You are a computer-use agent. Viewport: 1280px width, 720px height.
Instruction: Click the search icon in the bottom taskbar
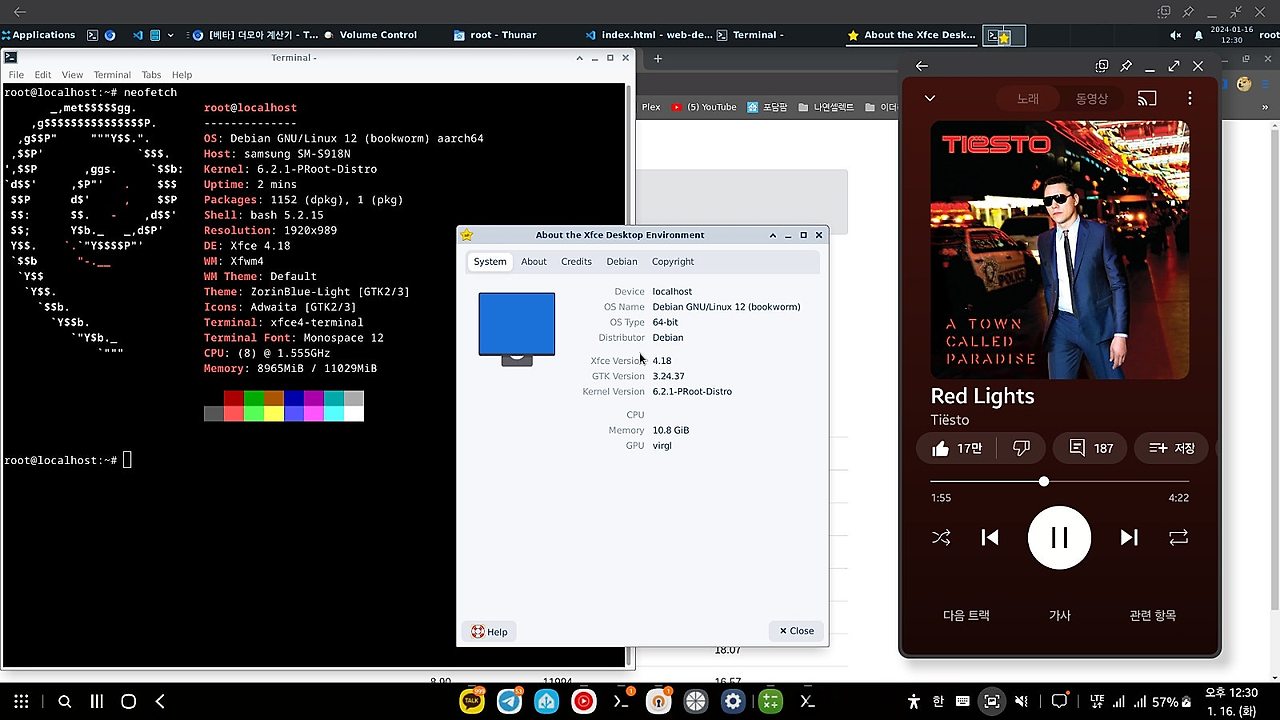pyautogui.click(x=65, y=702)
